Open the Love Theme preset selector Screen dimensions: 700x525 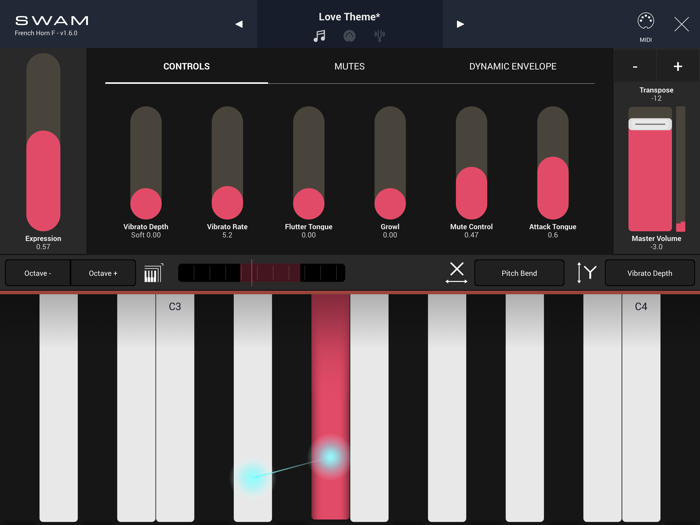349,17
